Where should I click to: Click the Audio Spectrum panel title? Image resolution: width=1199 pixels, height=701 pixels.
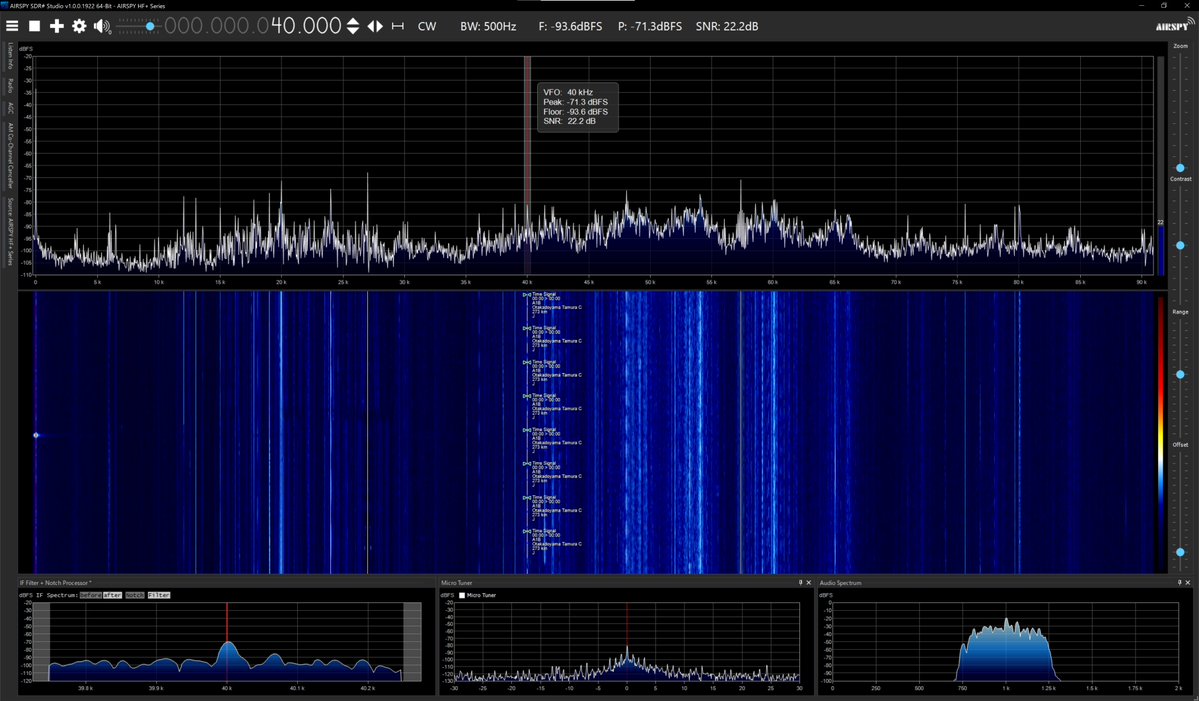[840, 583]
